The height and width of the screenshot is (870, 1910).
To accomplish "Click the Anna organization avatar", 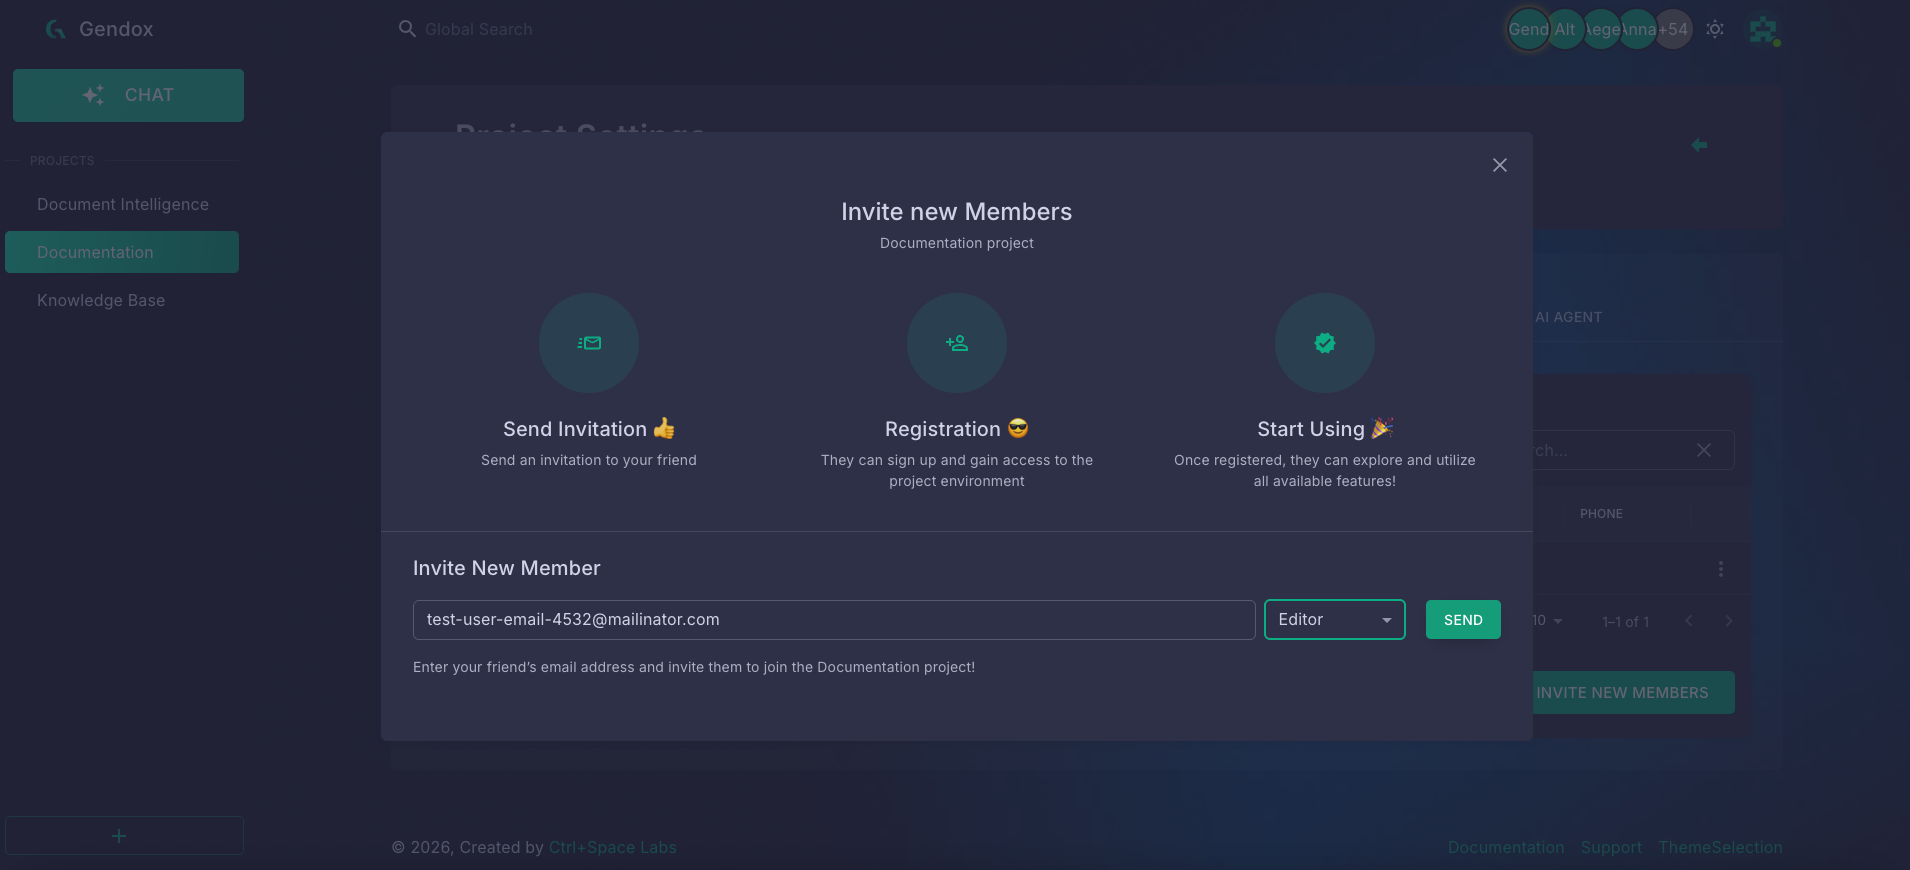I will click(x=1638, y=29).
